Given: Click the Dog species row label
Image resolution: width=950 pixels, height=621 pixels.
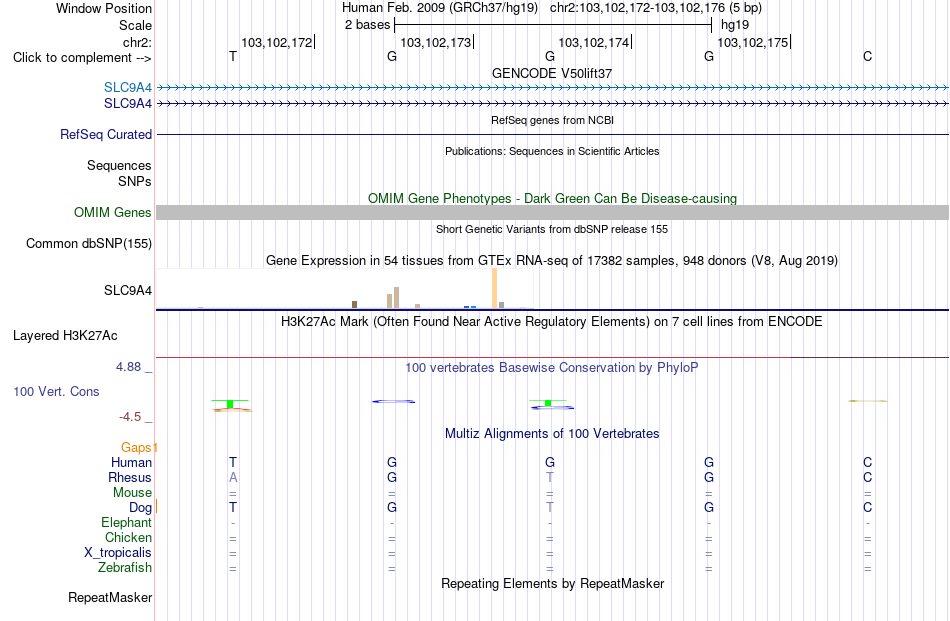Looking at the screenshot, I should (x=141, y=507).
